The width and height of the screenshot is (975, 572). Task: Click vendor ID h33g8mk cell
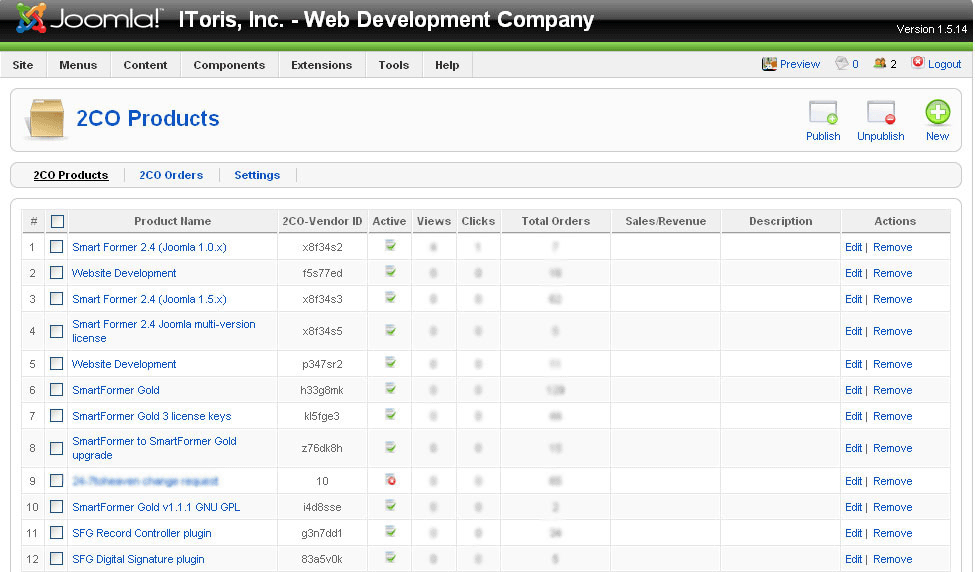pos(321,390)
